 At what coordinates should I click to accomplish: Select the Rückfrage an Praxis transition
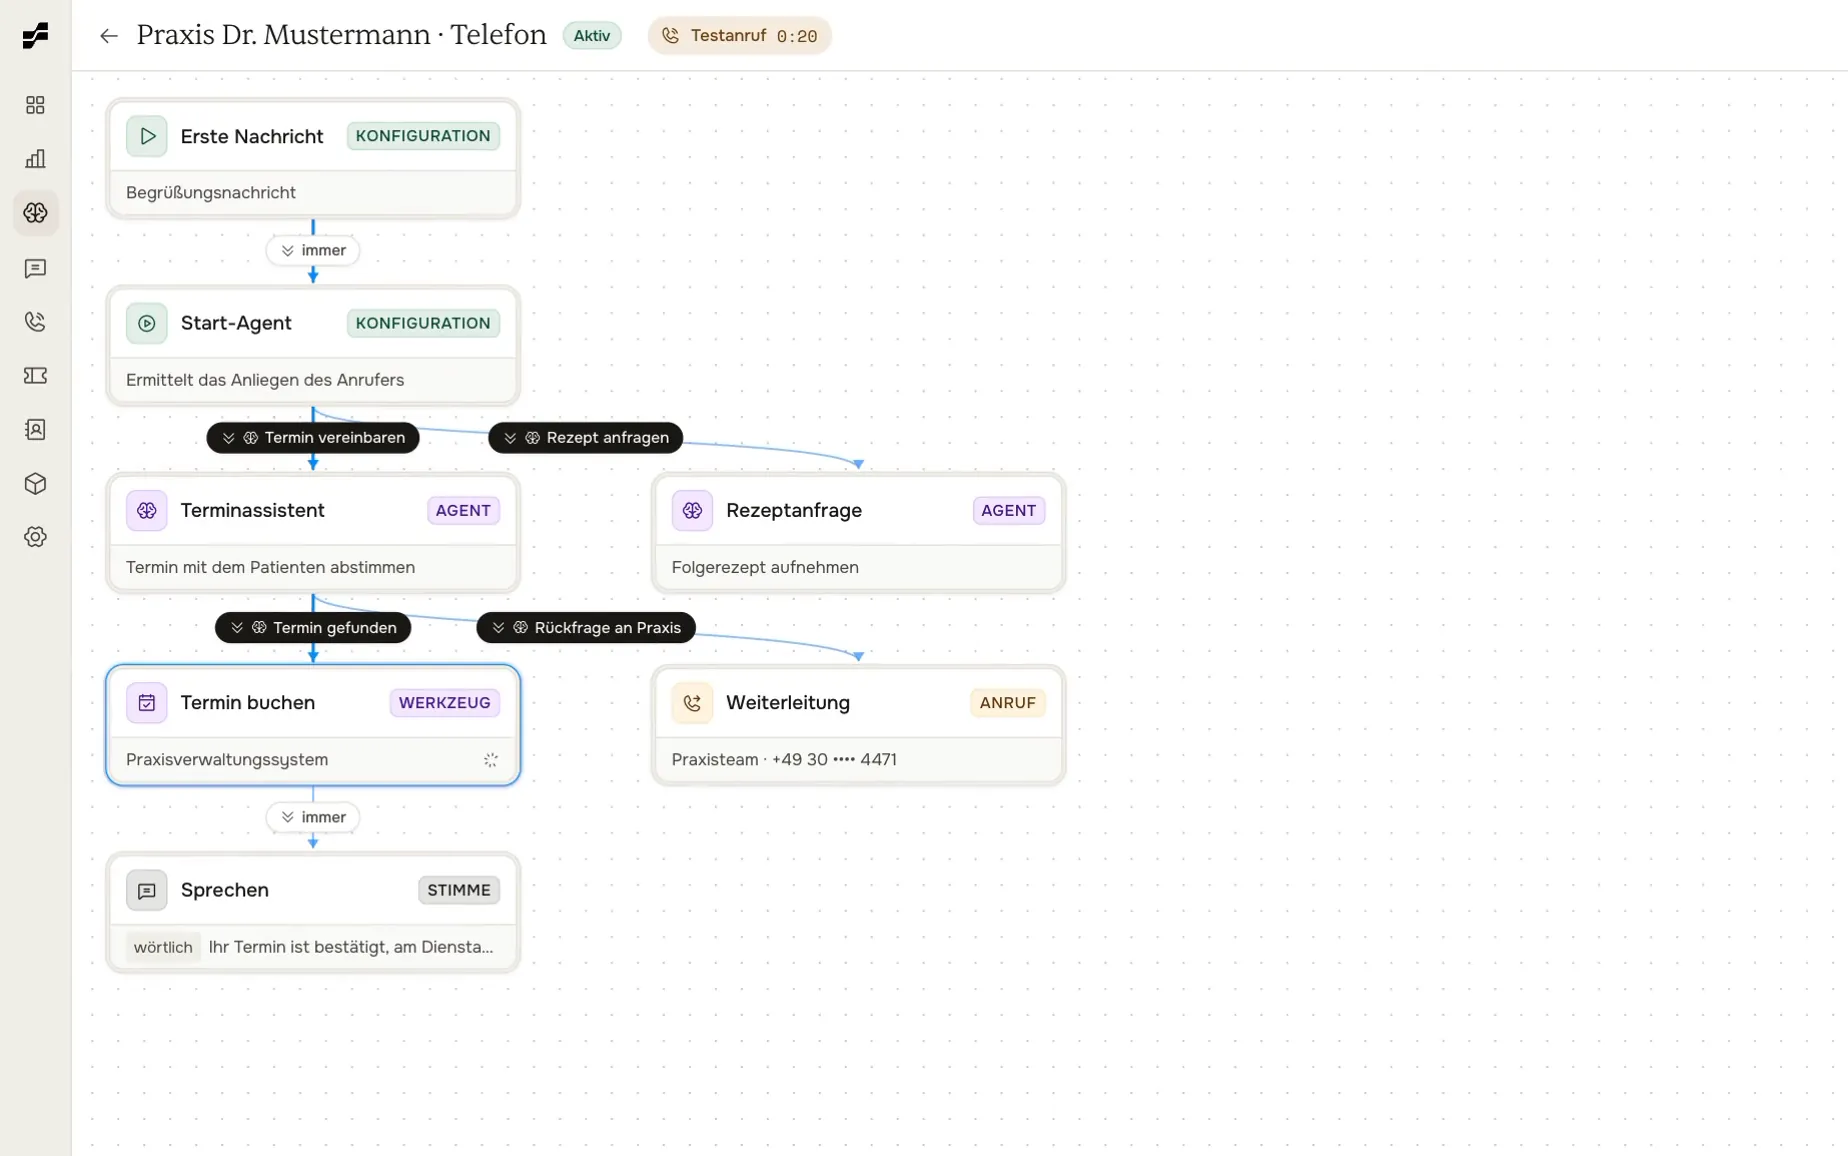point(586,628)
